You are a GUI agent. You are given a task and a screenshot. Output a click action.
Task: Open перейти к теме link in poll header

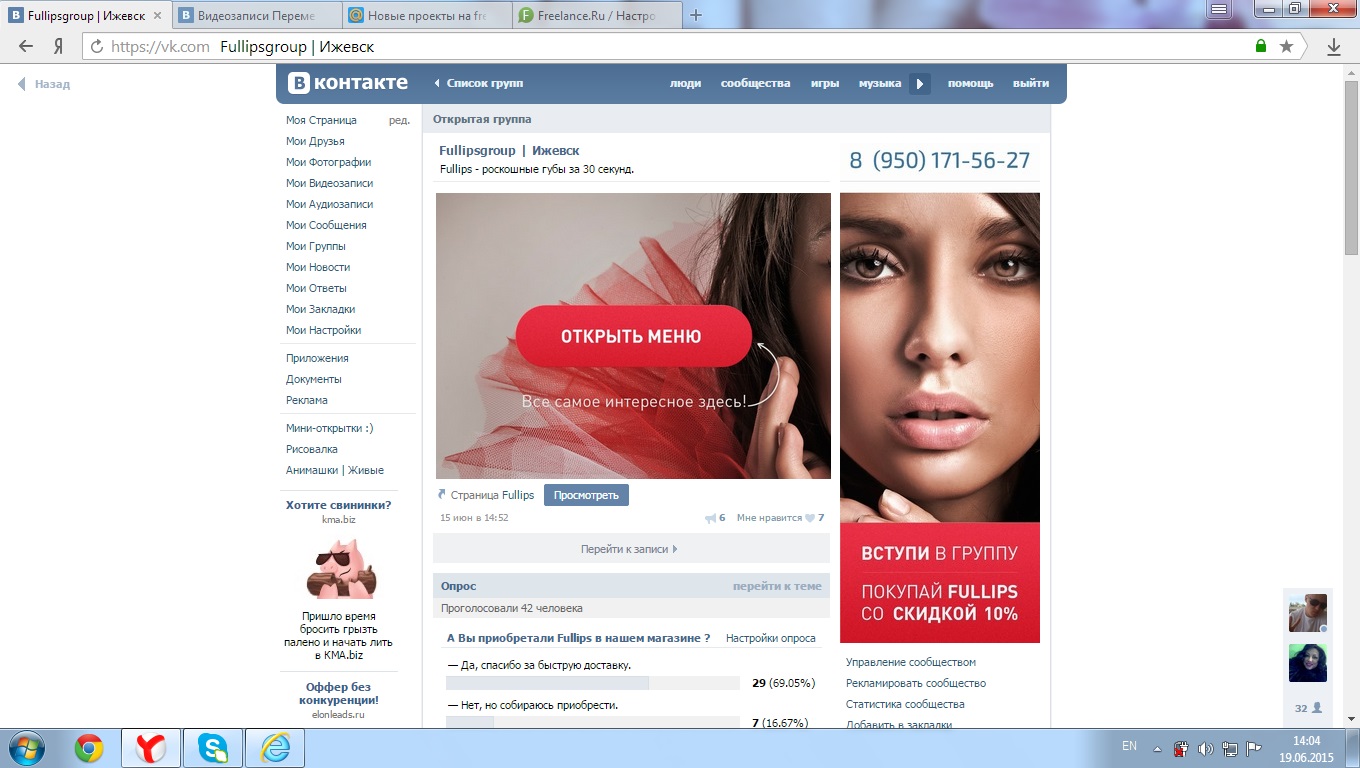click(777, 586)
